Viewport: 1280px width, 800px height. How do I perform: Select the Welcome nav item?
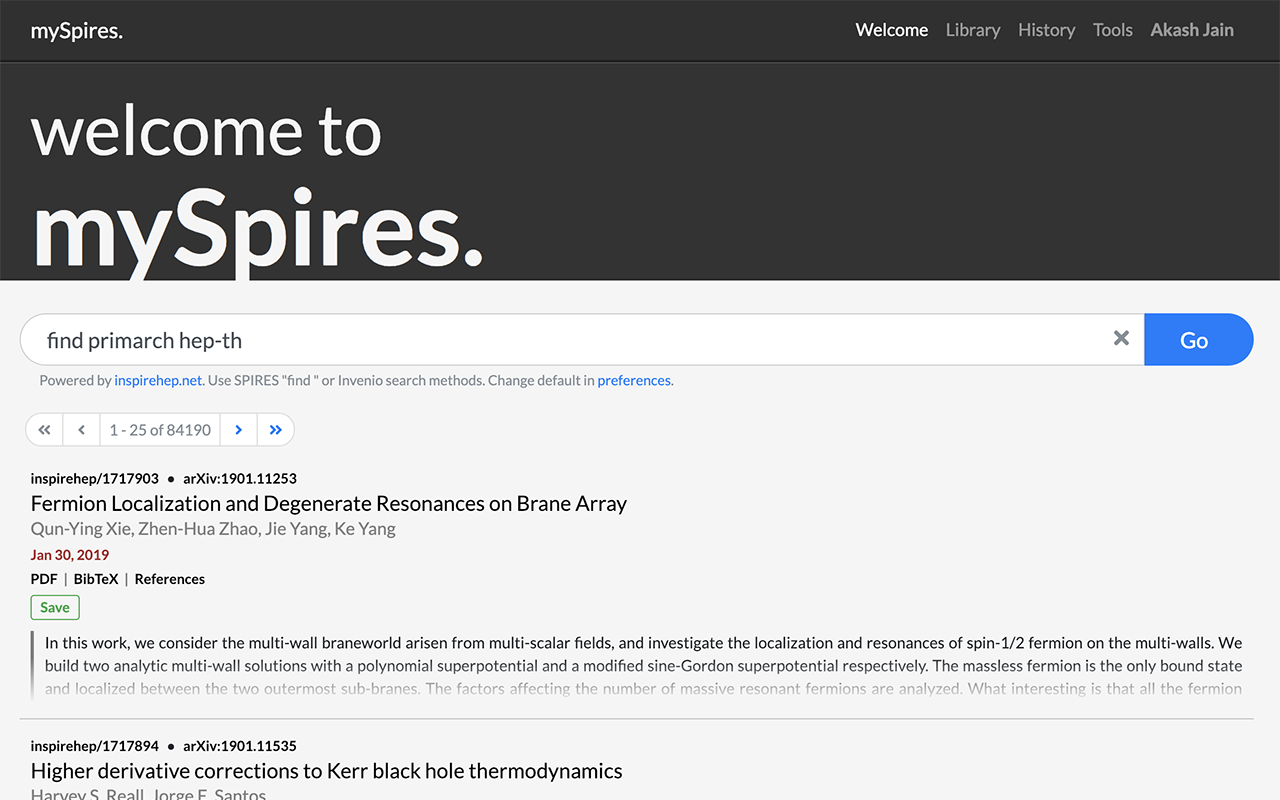[x=891, y=30]
